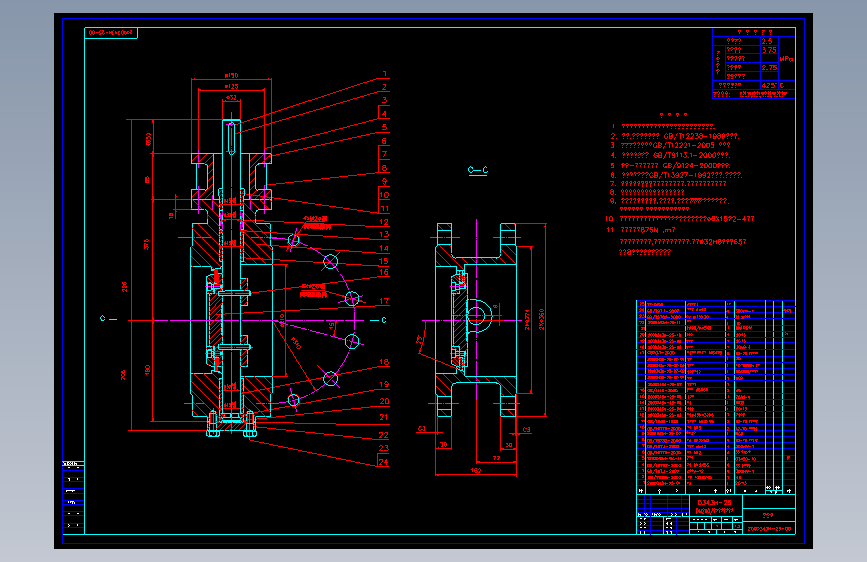Click part balloon number 12
The image size is (867, 562).
[x=384, y=222]
